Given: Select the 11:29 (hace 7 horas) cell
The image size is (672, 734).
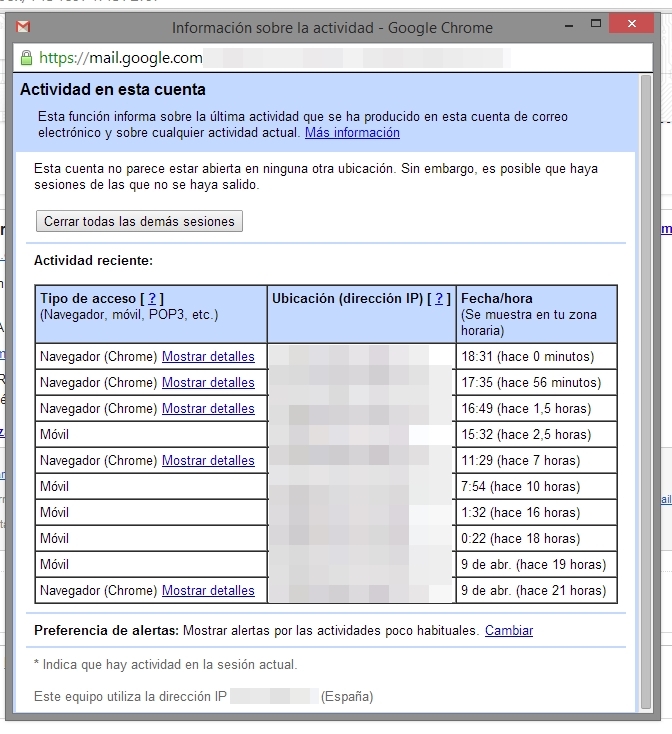Looking at the screenshot, I should coord(536,461).
